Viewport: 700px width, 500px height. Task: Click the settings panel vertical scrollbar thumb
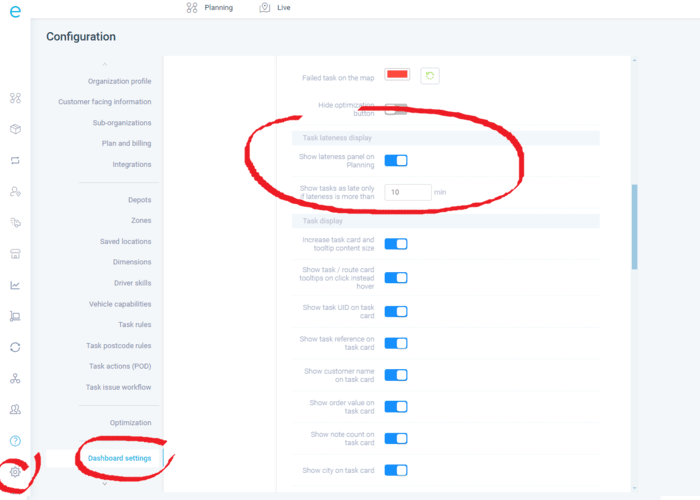pyautogui.click(x=634, y=227)
